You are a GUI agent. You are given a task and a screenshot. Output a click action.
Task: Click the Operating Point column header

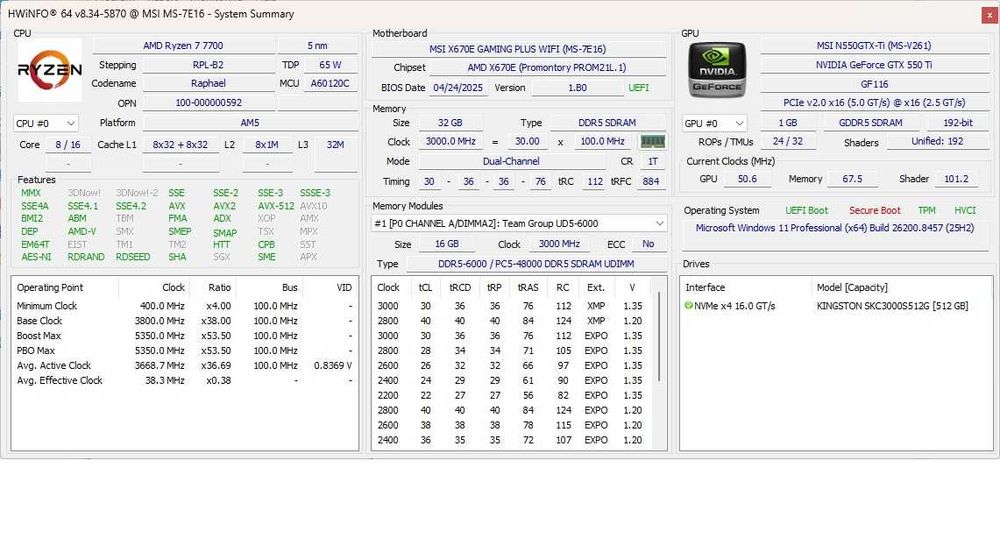click(50, 287)
